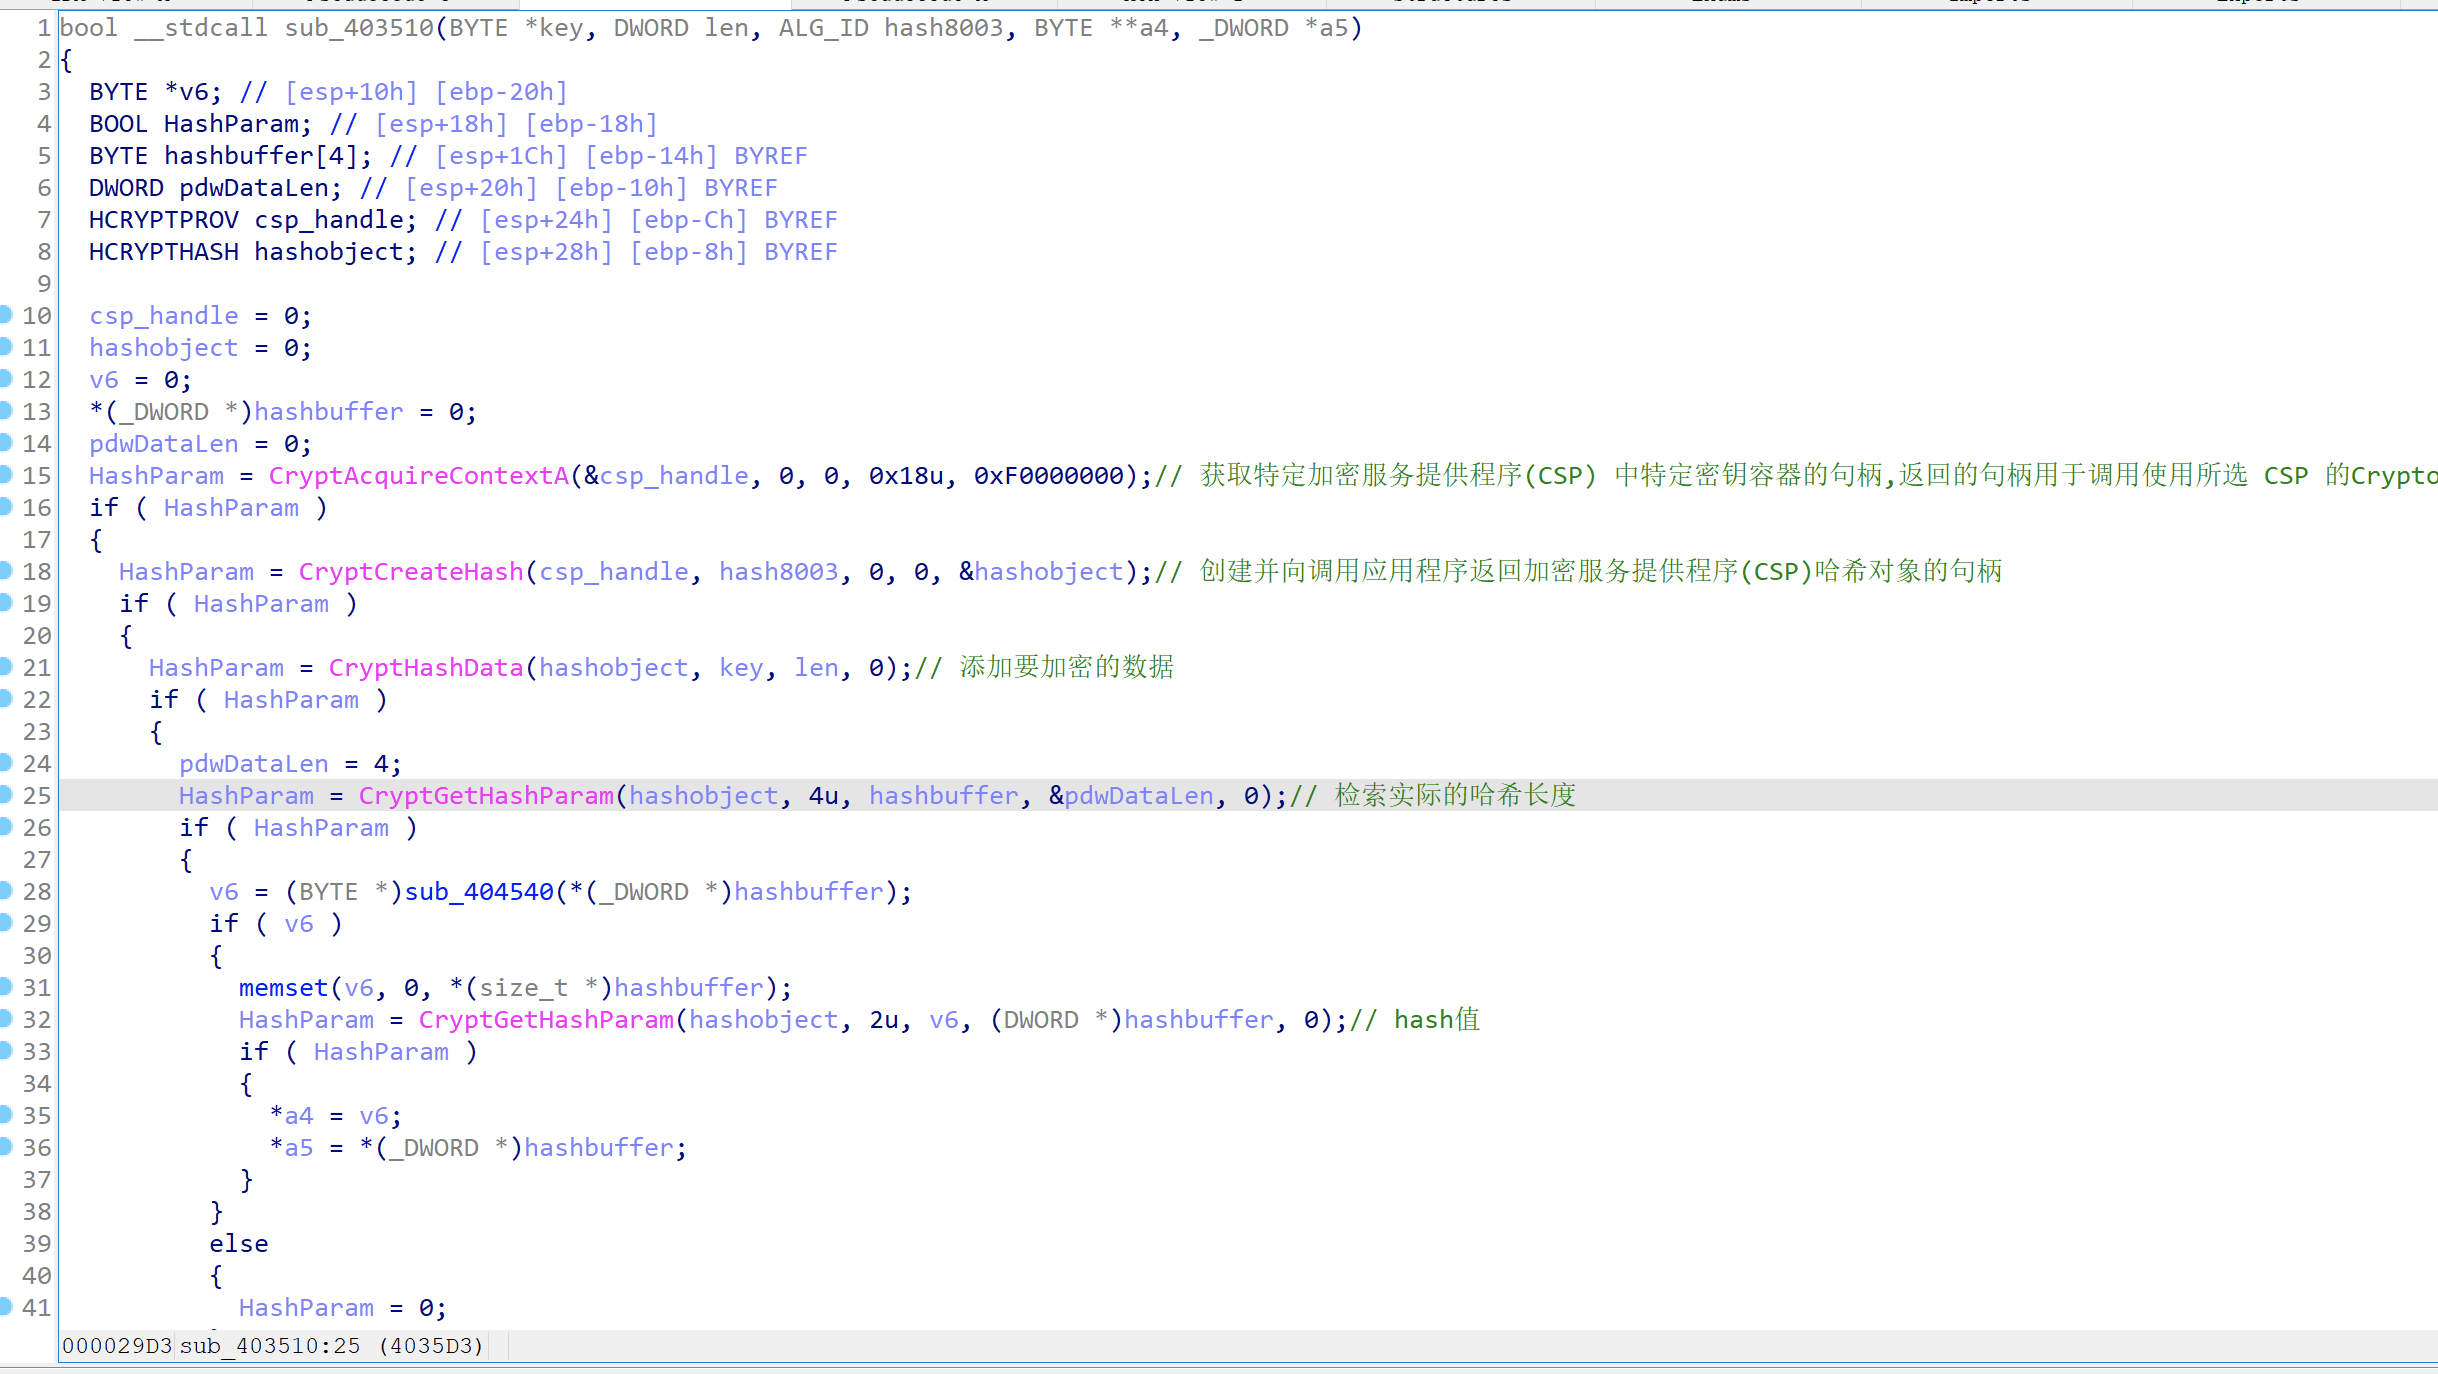Click the breakpoint dot on line 32
The image size is (2438, 1374).
5,1019
